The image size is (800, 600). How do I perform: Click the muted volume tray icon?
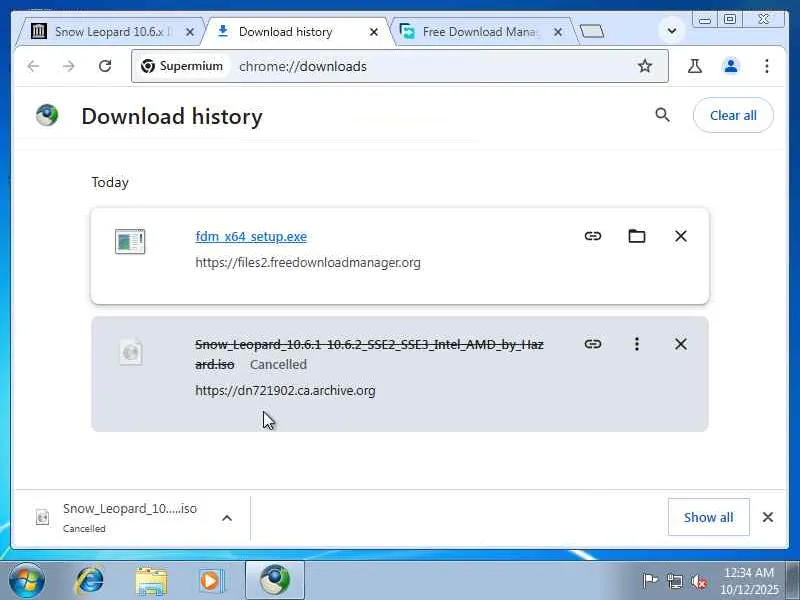699,581
